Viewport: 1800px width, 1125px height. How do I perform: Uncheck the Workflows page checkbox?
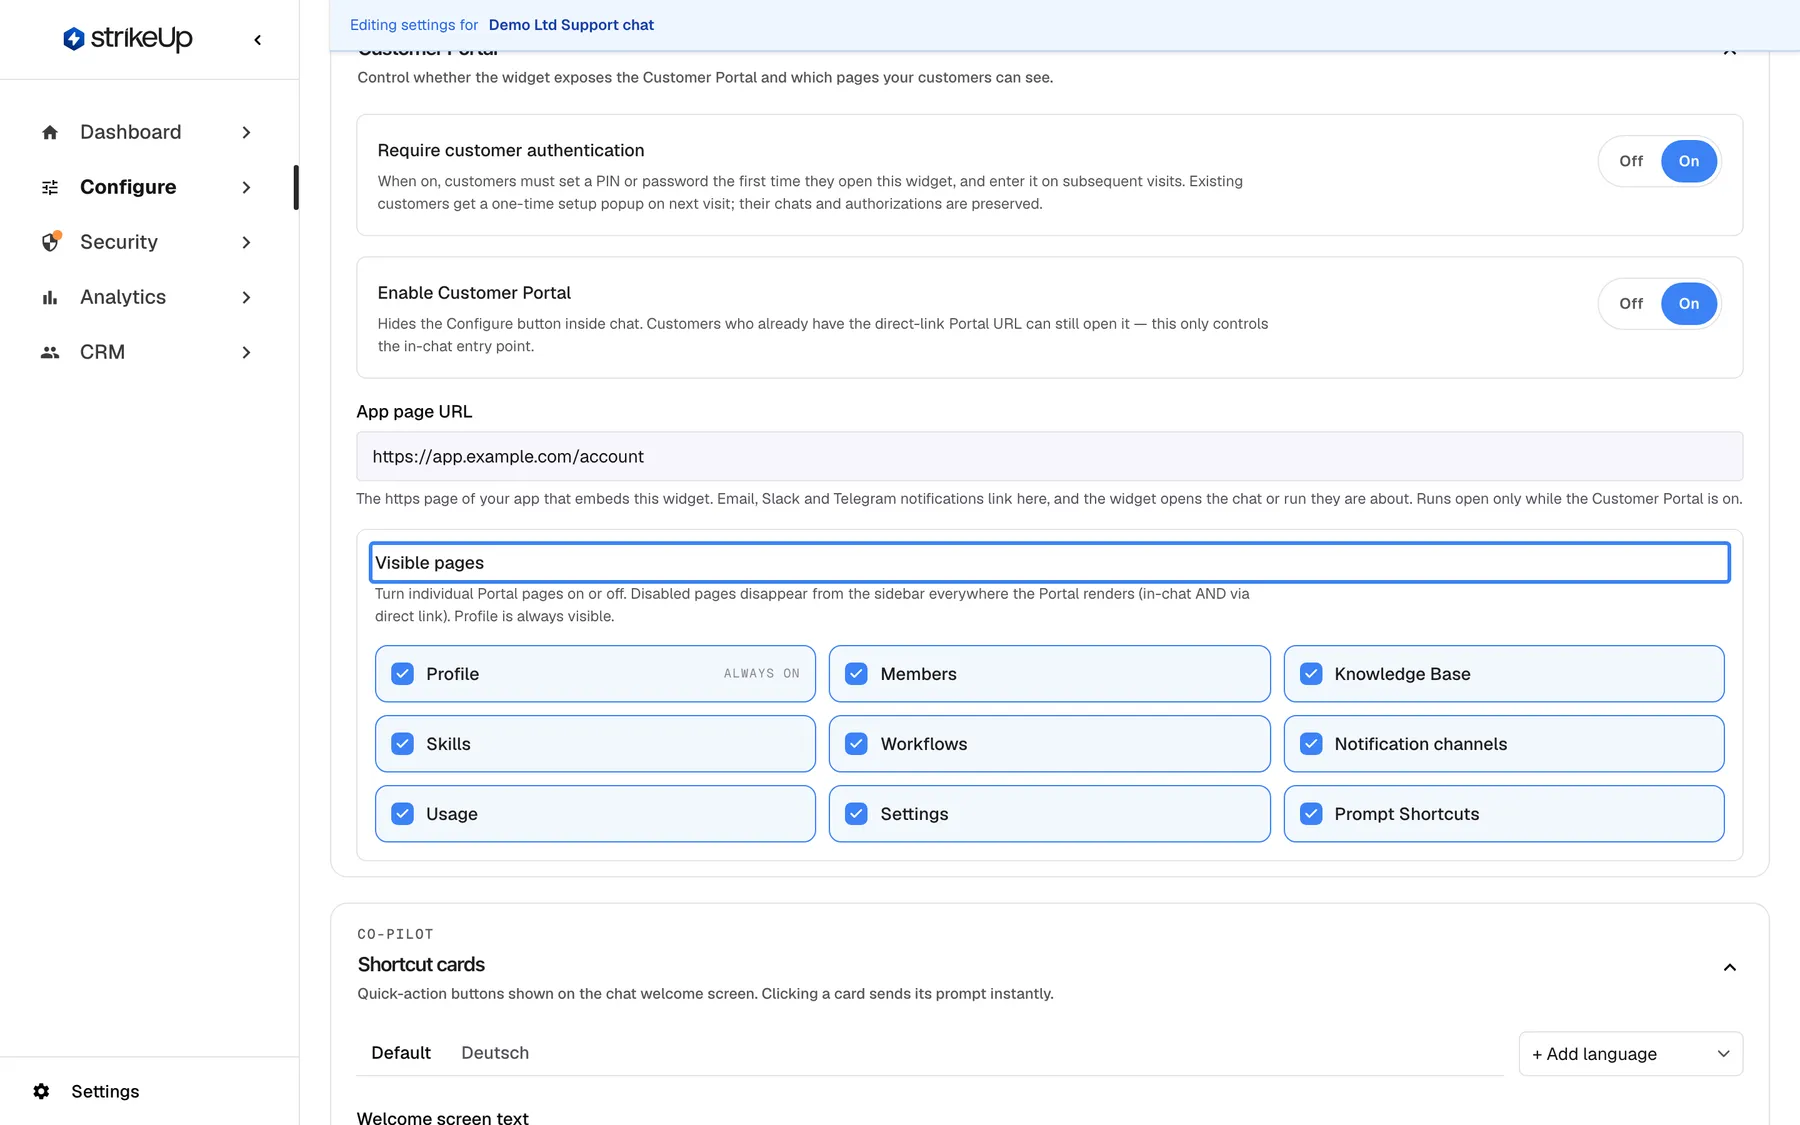point(856,744)
